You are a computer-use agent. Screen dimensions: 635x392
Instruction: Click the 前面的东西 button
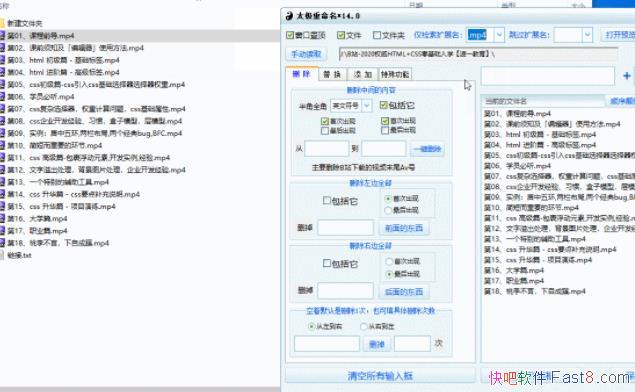click(404, 228)
